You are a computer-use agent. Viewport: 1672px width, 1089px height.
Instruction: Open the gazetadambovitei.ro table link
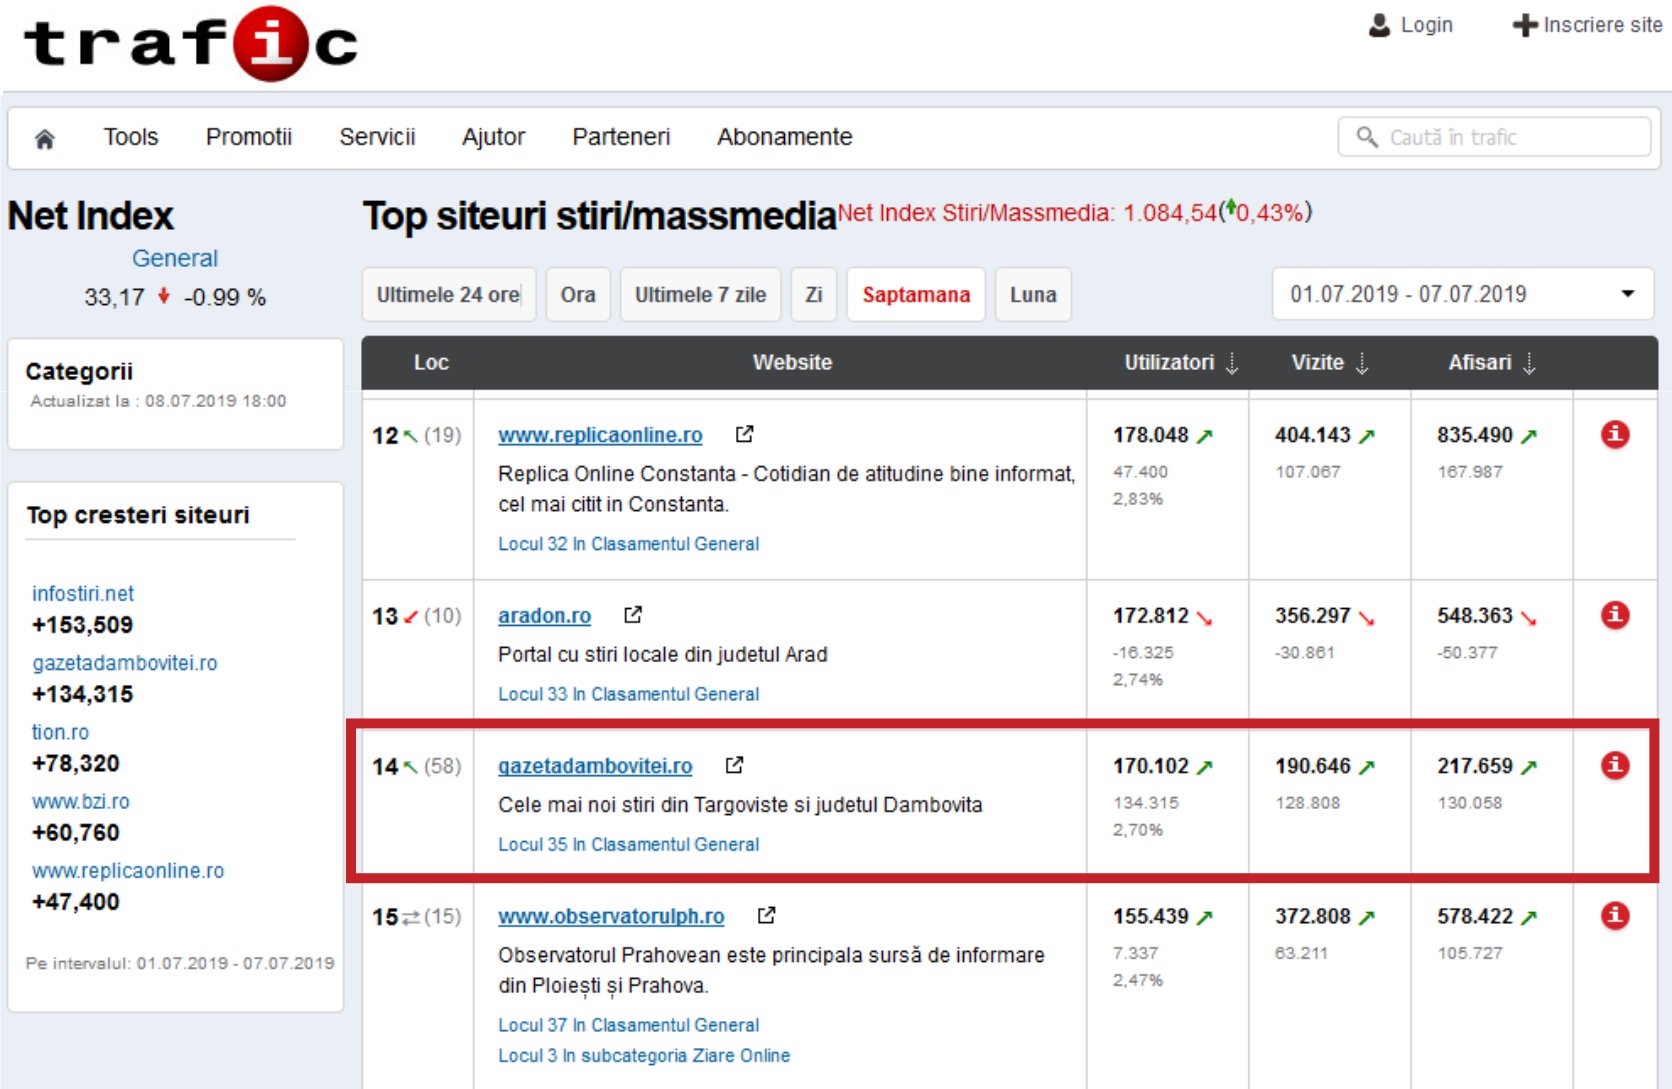(x=595, y=766)
